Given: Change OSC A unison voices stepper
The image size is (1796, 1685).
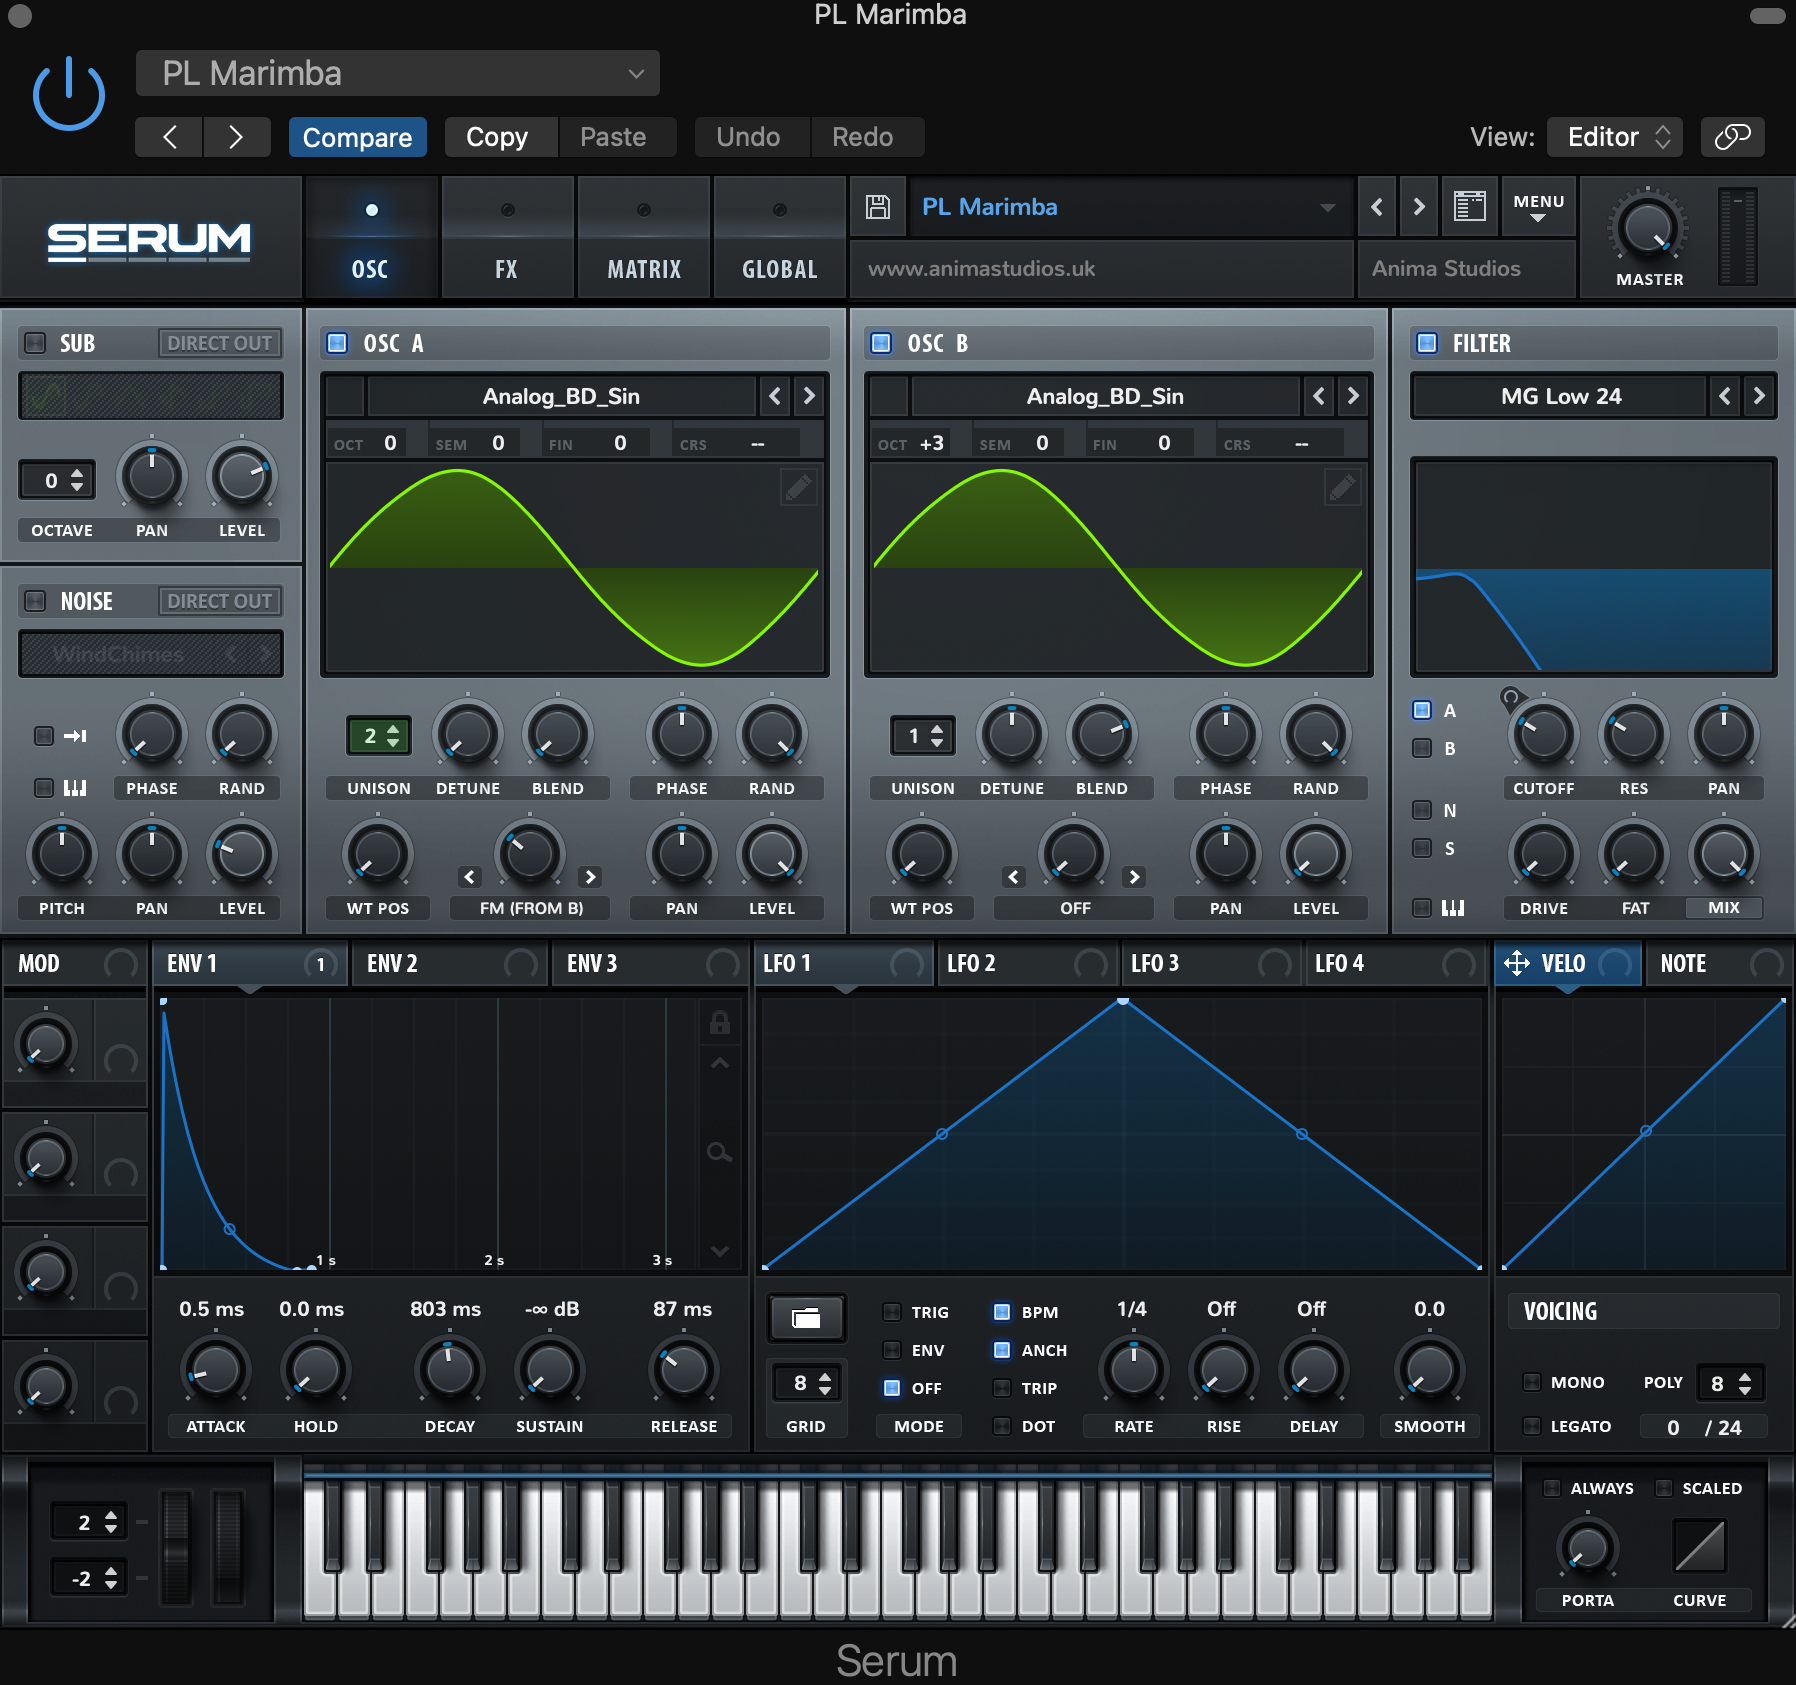Looking at the screenshot, I should pos(378,736).
